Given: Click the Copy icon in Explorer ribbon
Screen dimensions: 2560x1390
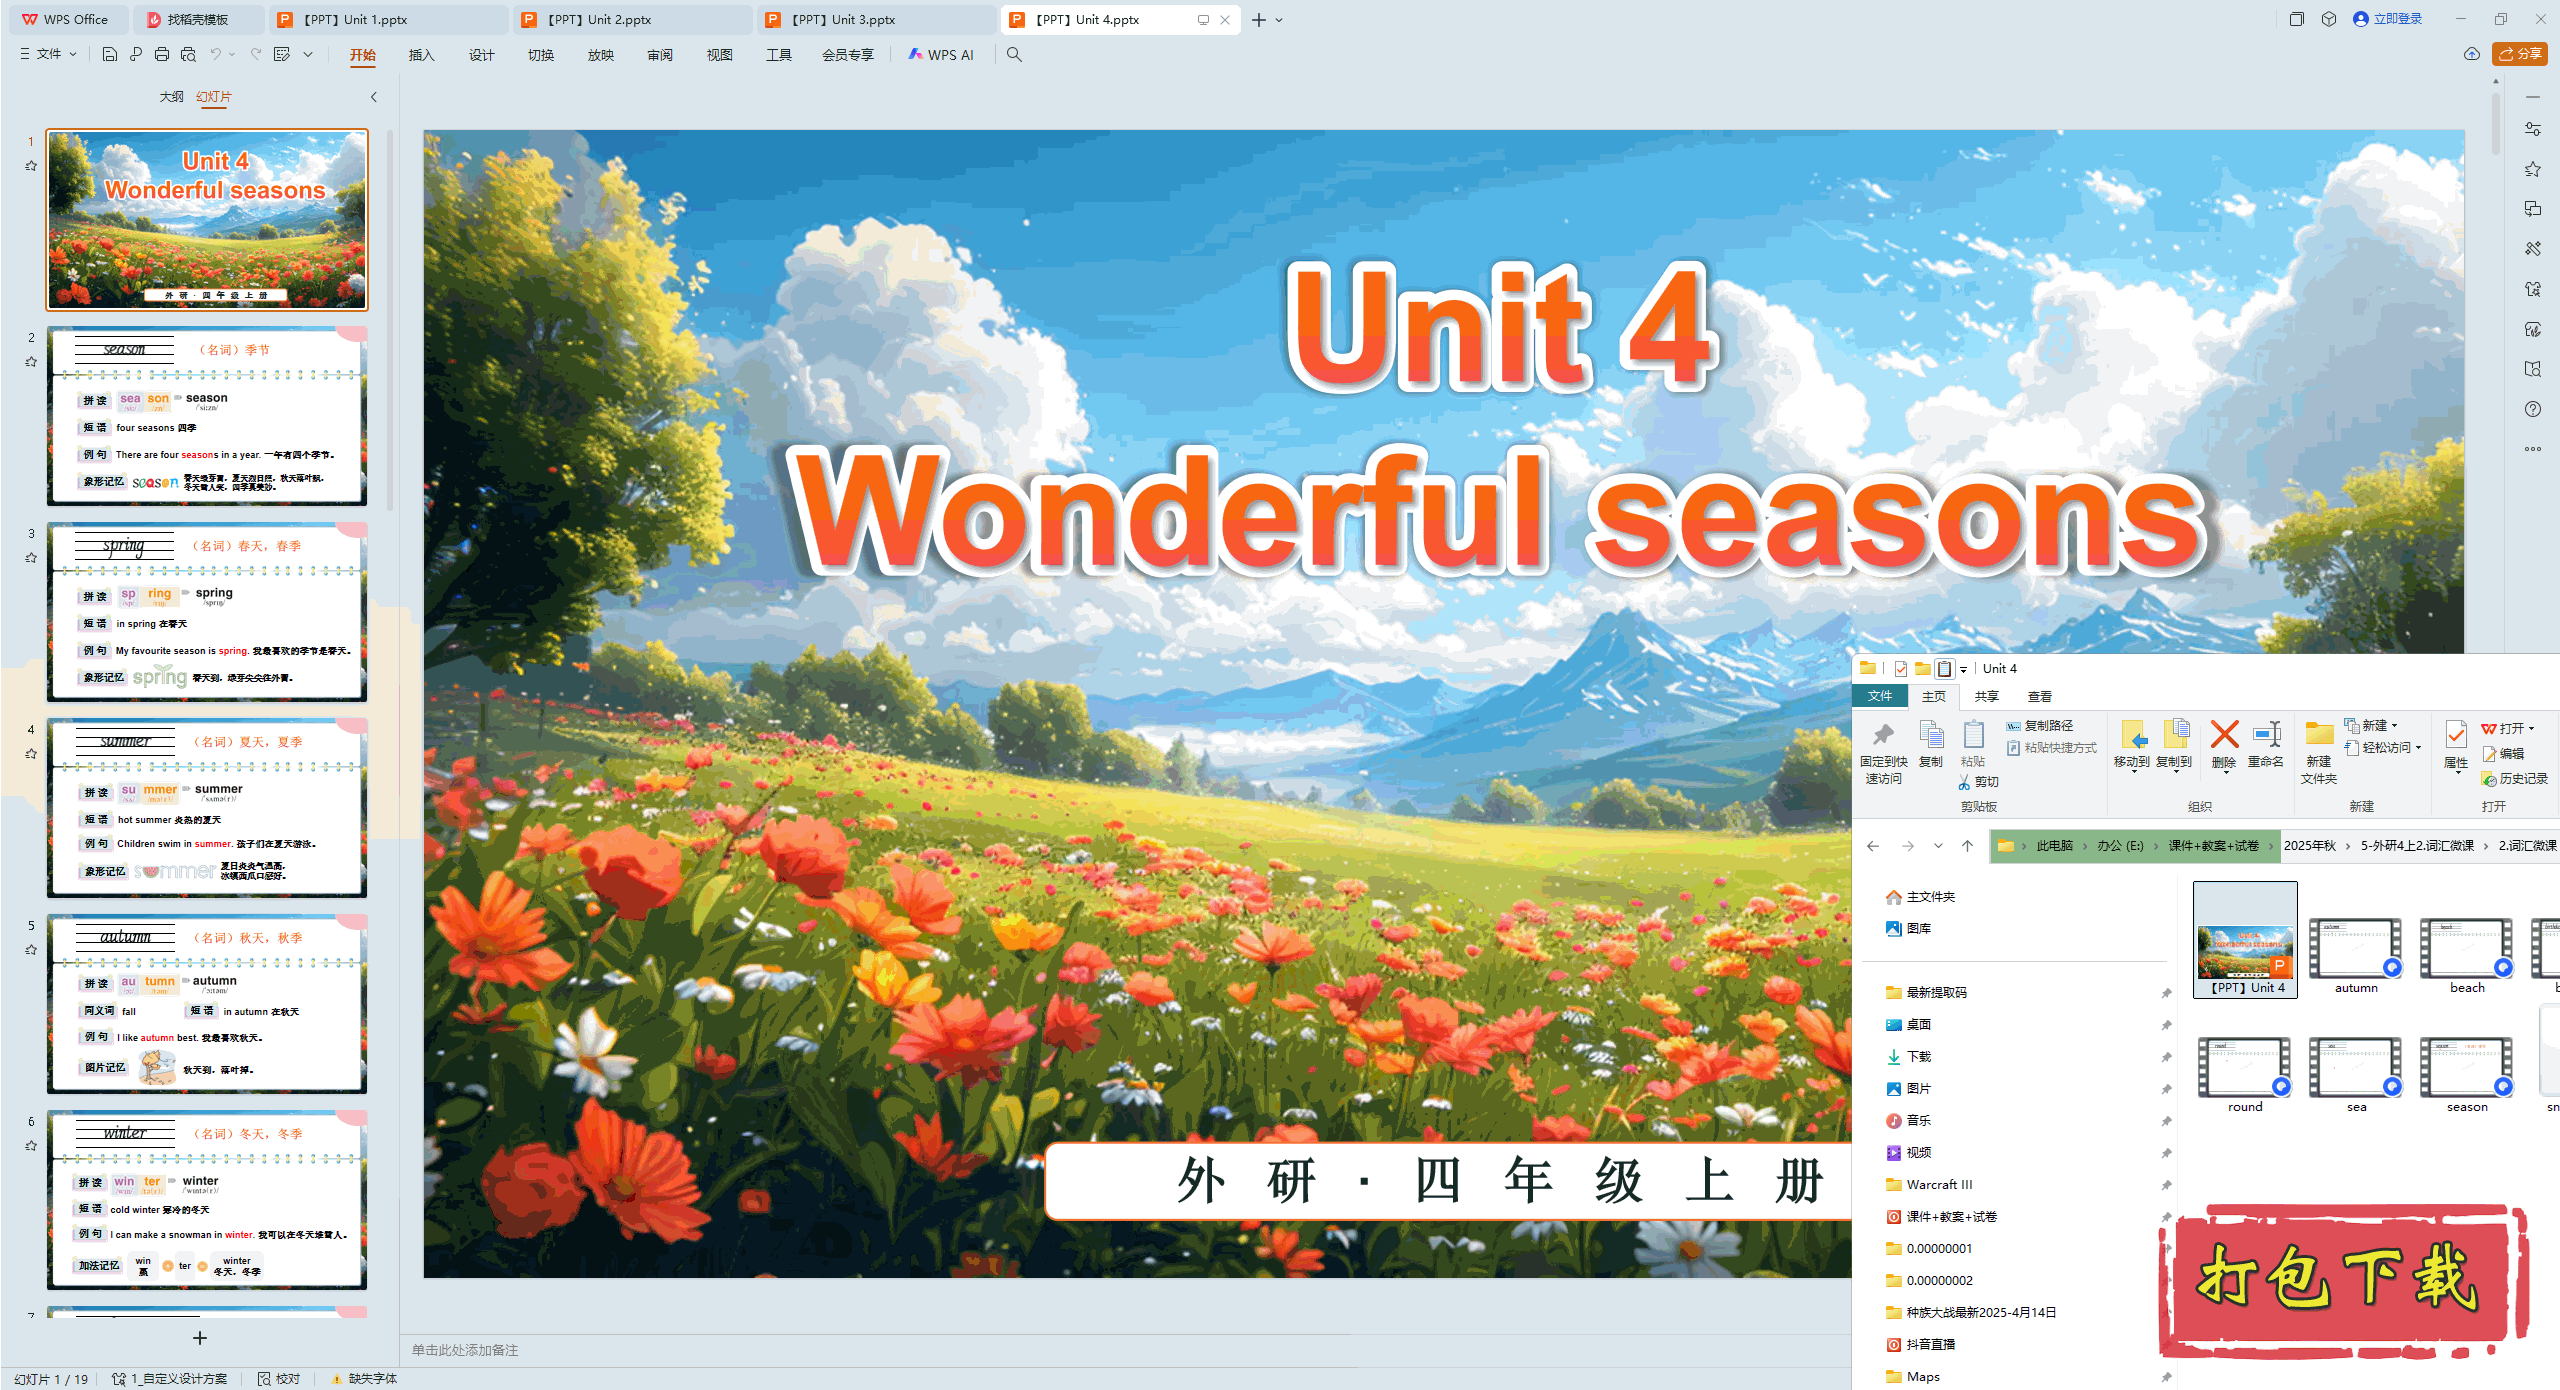Looking at the screenshot, I should pos(1931,735).
